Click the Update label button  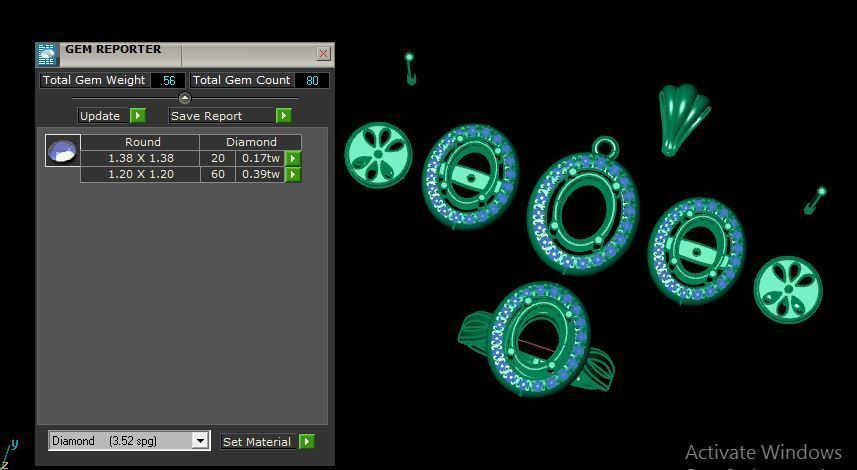(x=103, y=116)
